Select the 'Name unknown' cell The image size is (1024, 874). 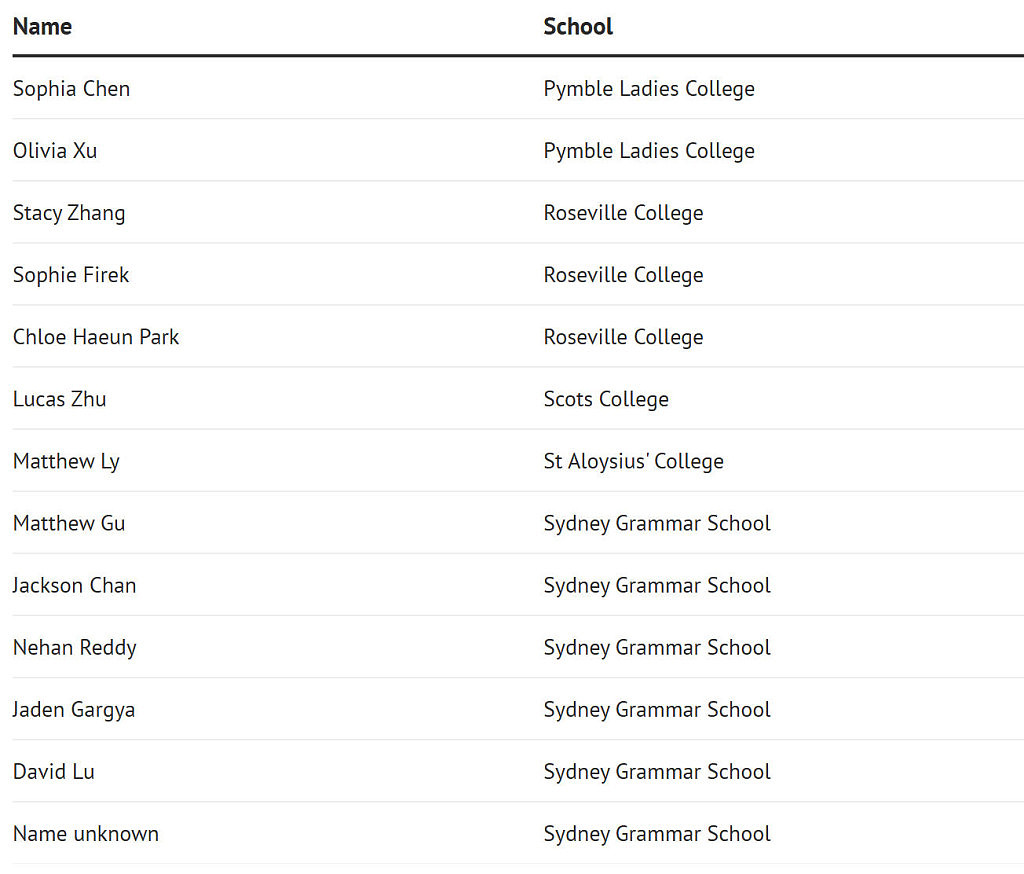tap(86, 833)
